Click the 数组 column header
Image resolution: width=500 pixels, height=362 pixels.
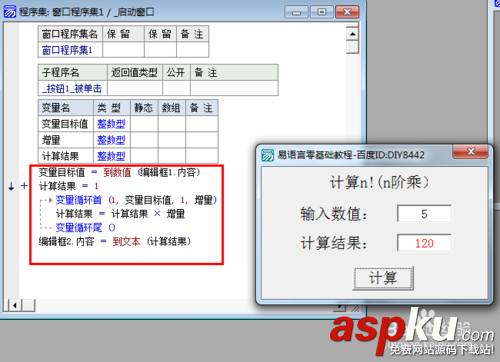coord(171,108)
